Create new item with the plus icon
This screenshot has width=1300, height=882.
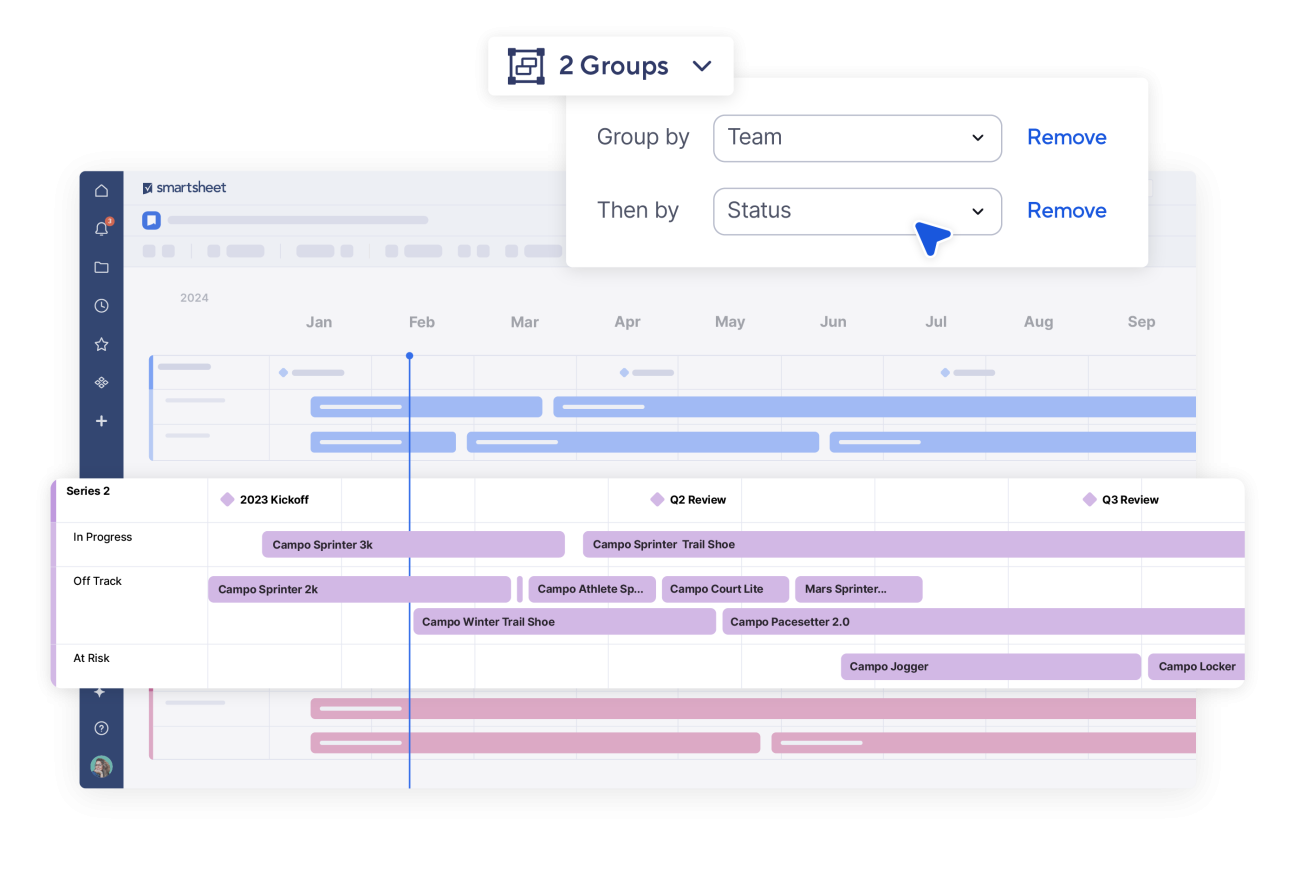[101, 421]
